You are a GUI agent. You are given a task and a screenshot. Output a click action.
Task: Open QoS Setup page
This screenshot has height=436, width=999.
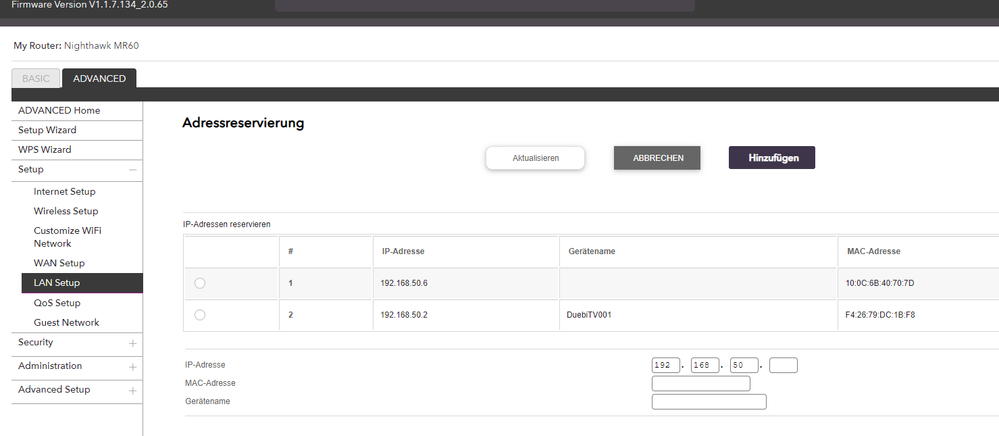pyautogui.click(x=57, y=303)
